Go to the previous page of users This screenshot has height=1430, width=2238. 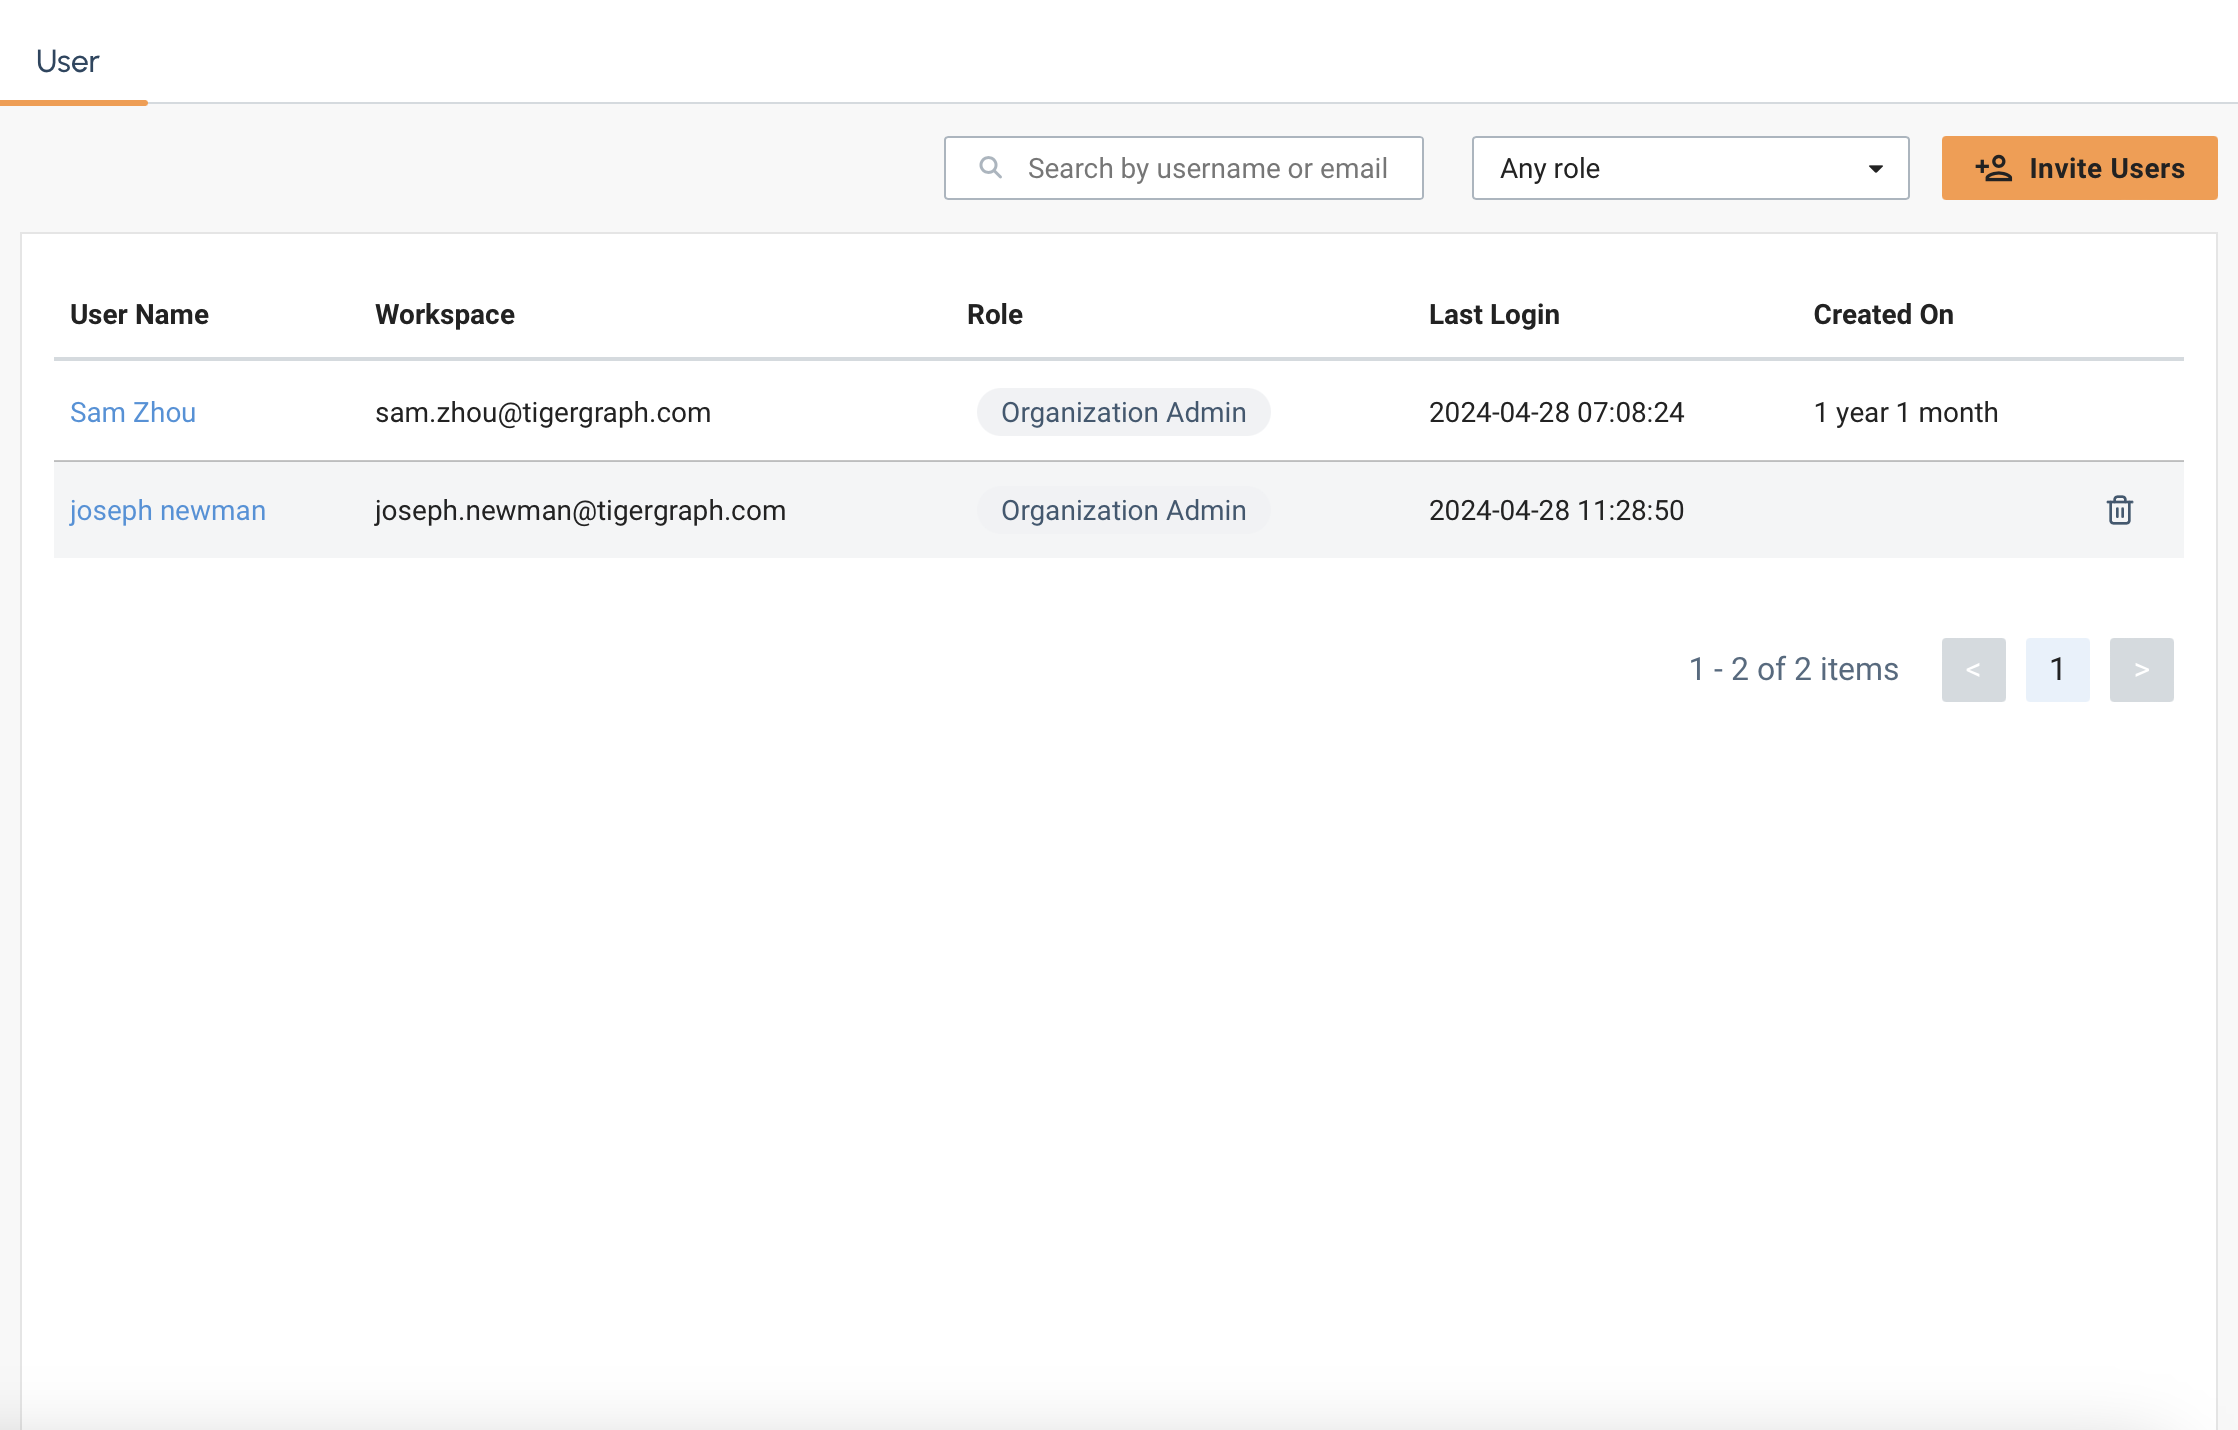click(x=1973, y=669)
